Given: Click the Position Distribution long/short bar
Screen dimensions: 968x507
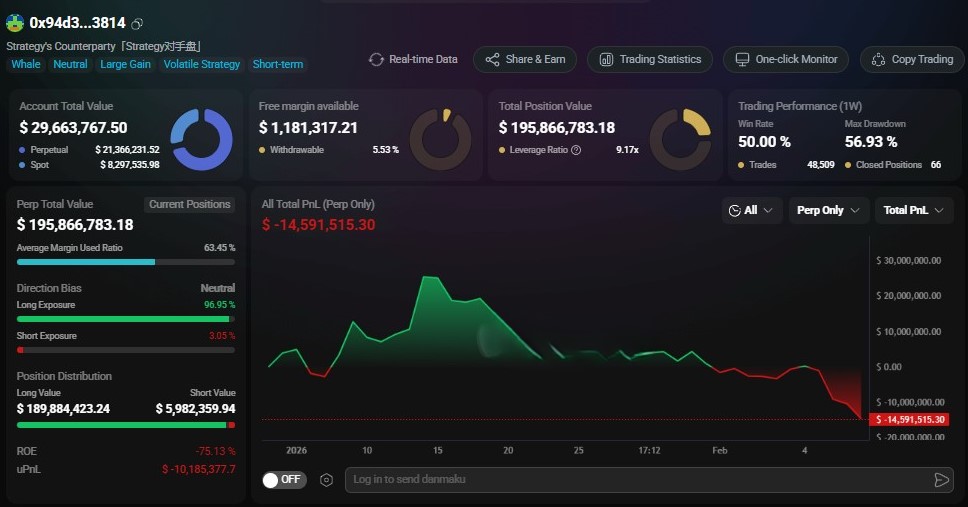Looking at the screenshot, I should pos(126,425).
